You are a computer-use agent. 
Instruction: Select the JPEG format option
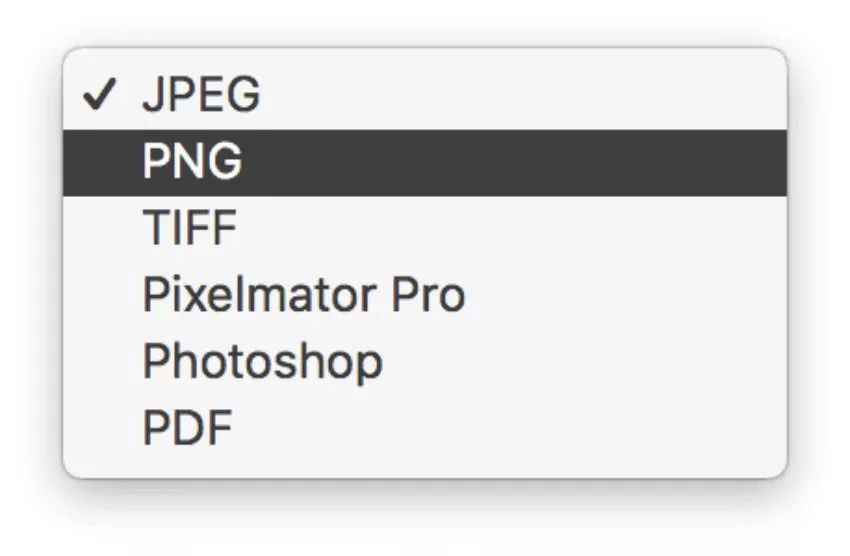[x=425, y=95]
